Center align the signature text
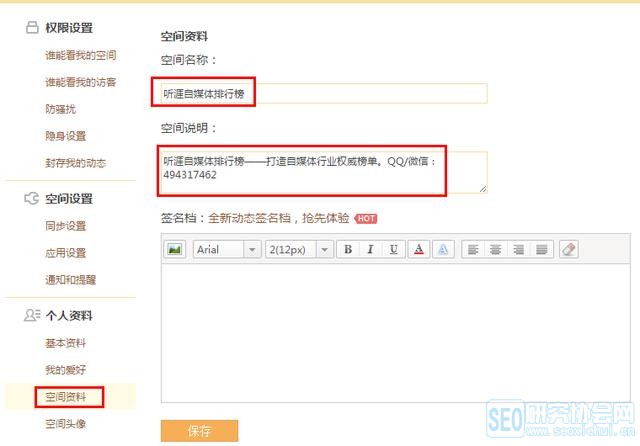 coord(495,249)
